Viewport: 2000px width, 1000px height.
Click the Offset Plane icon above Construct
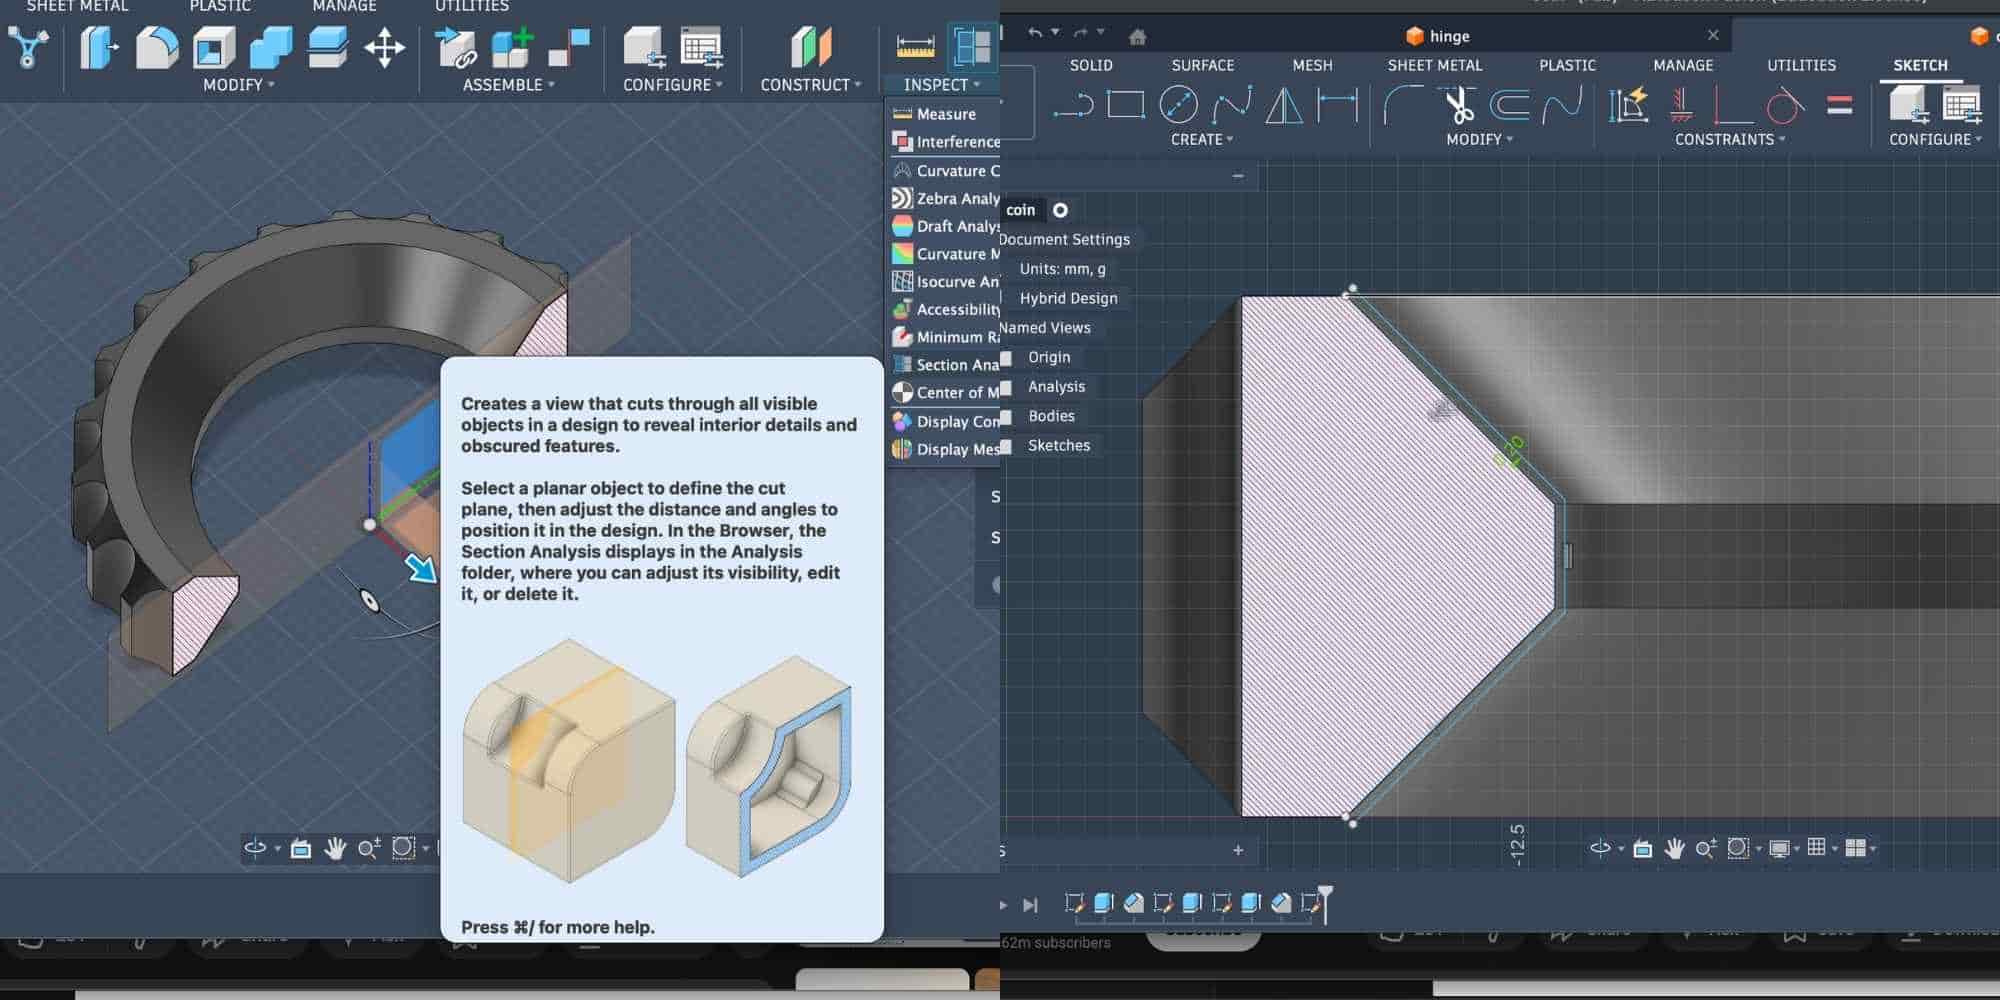(811, 47)
